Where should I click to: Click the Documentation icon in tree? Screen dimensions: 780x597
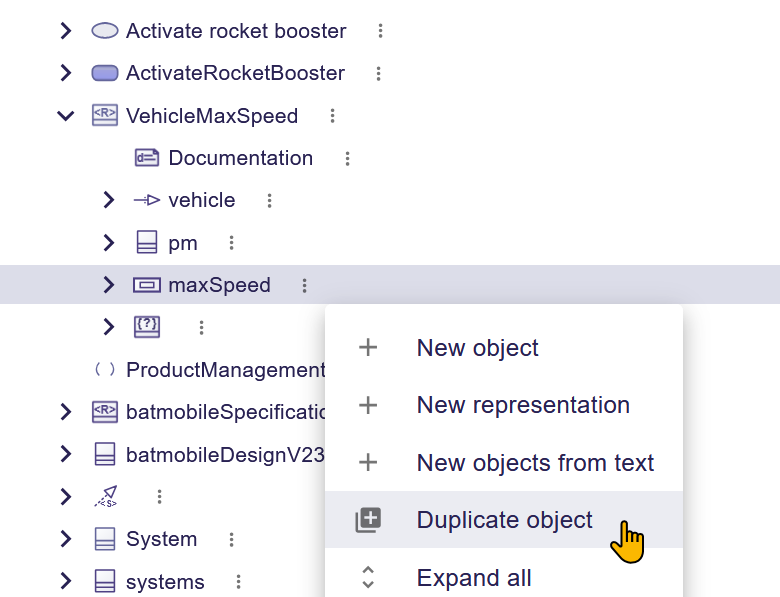[x=146, y=158]
